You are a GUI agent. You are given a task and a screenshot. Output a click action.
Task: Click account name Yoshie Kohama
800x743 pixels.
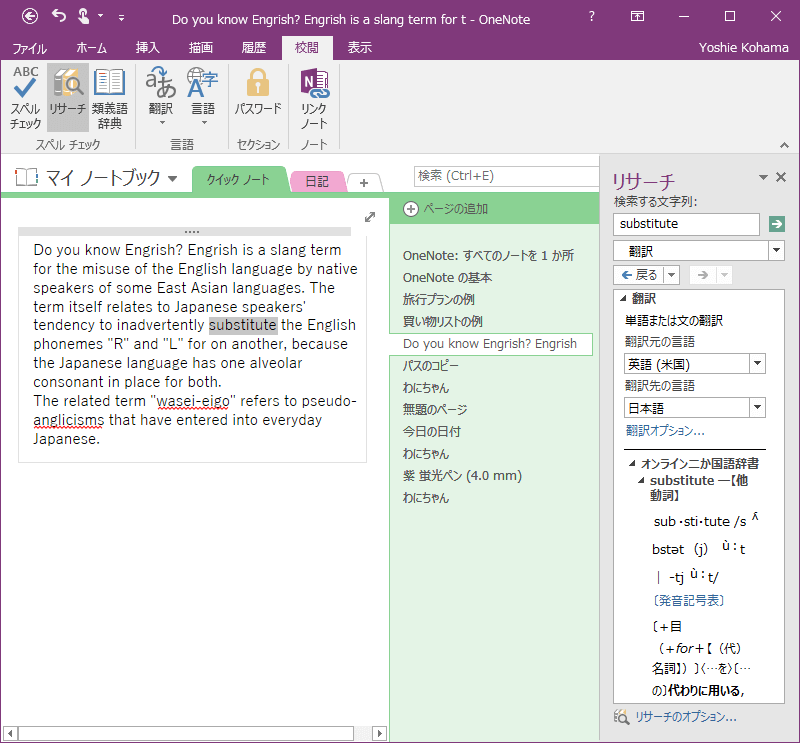coord(743,47)
